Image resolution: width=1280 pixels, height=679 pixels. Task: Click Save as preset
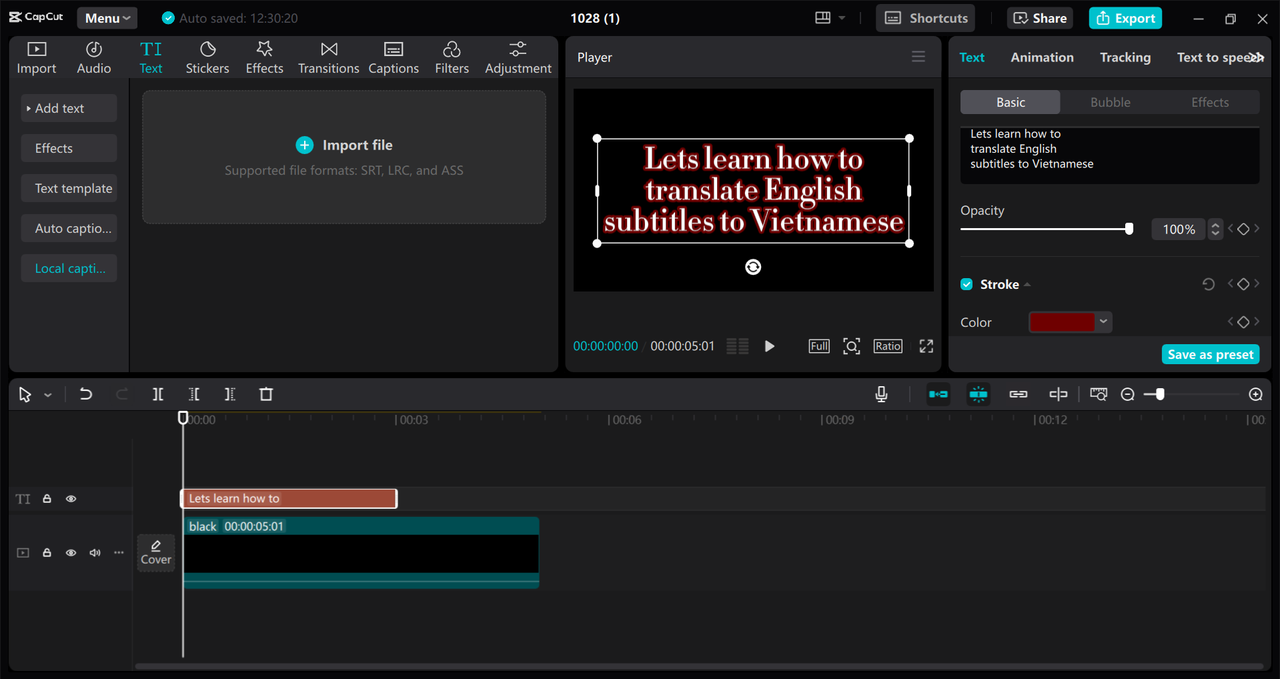(1210, 355)
